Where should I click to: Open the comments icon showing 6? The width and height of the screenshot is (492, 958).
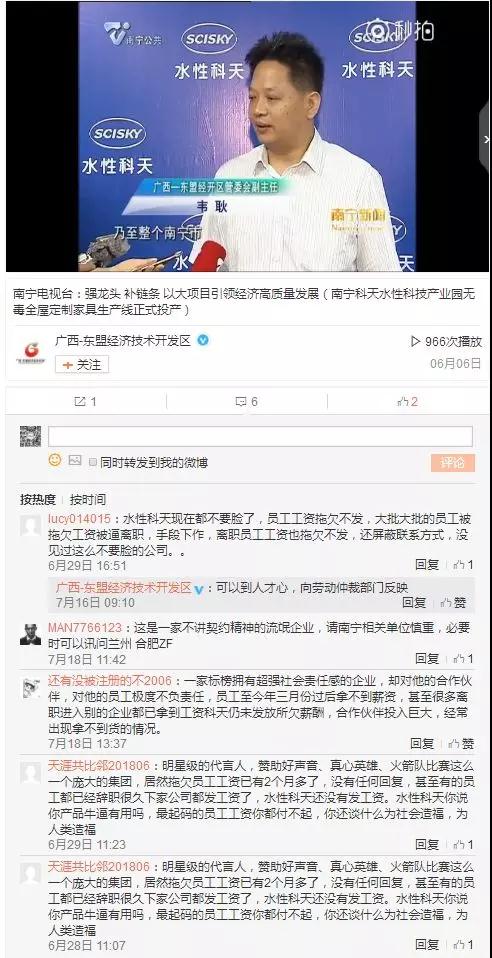241,401
